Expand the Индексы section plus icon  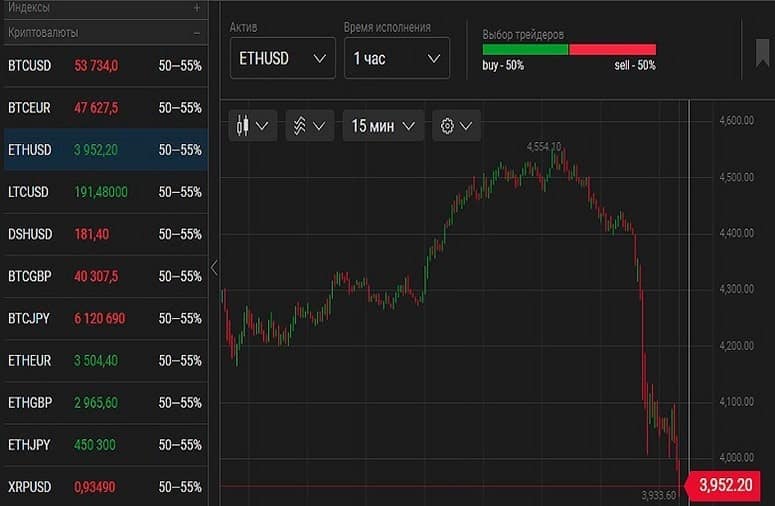click(197, 7)
